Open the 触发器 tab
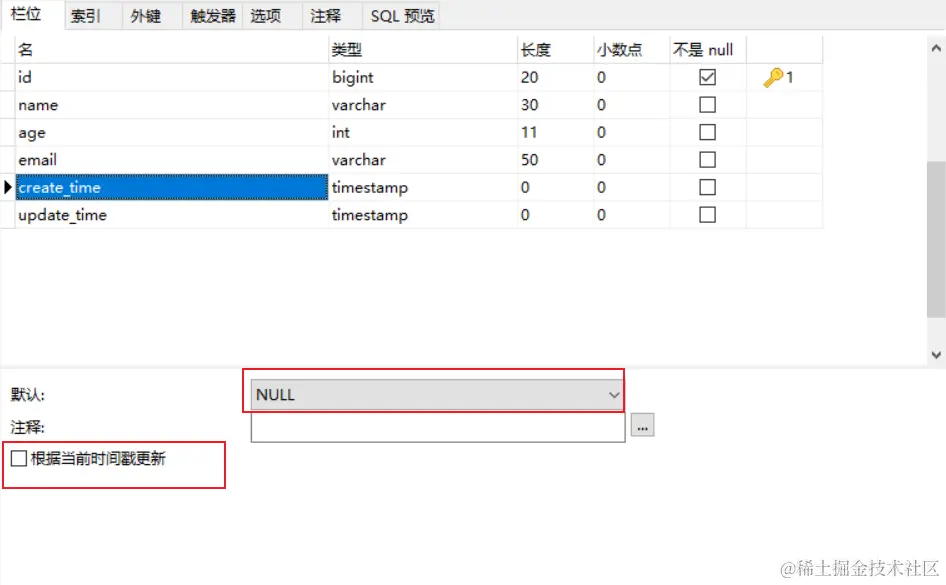 pos(212,16)
